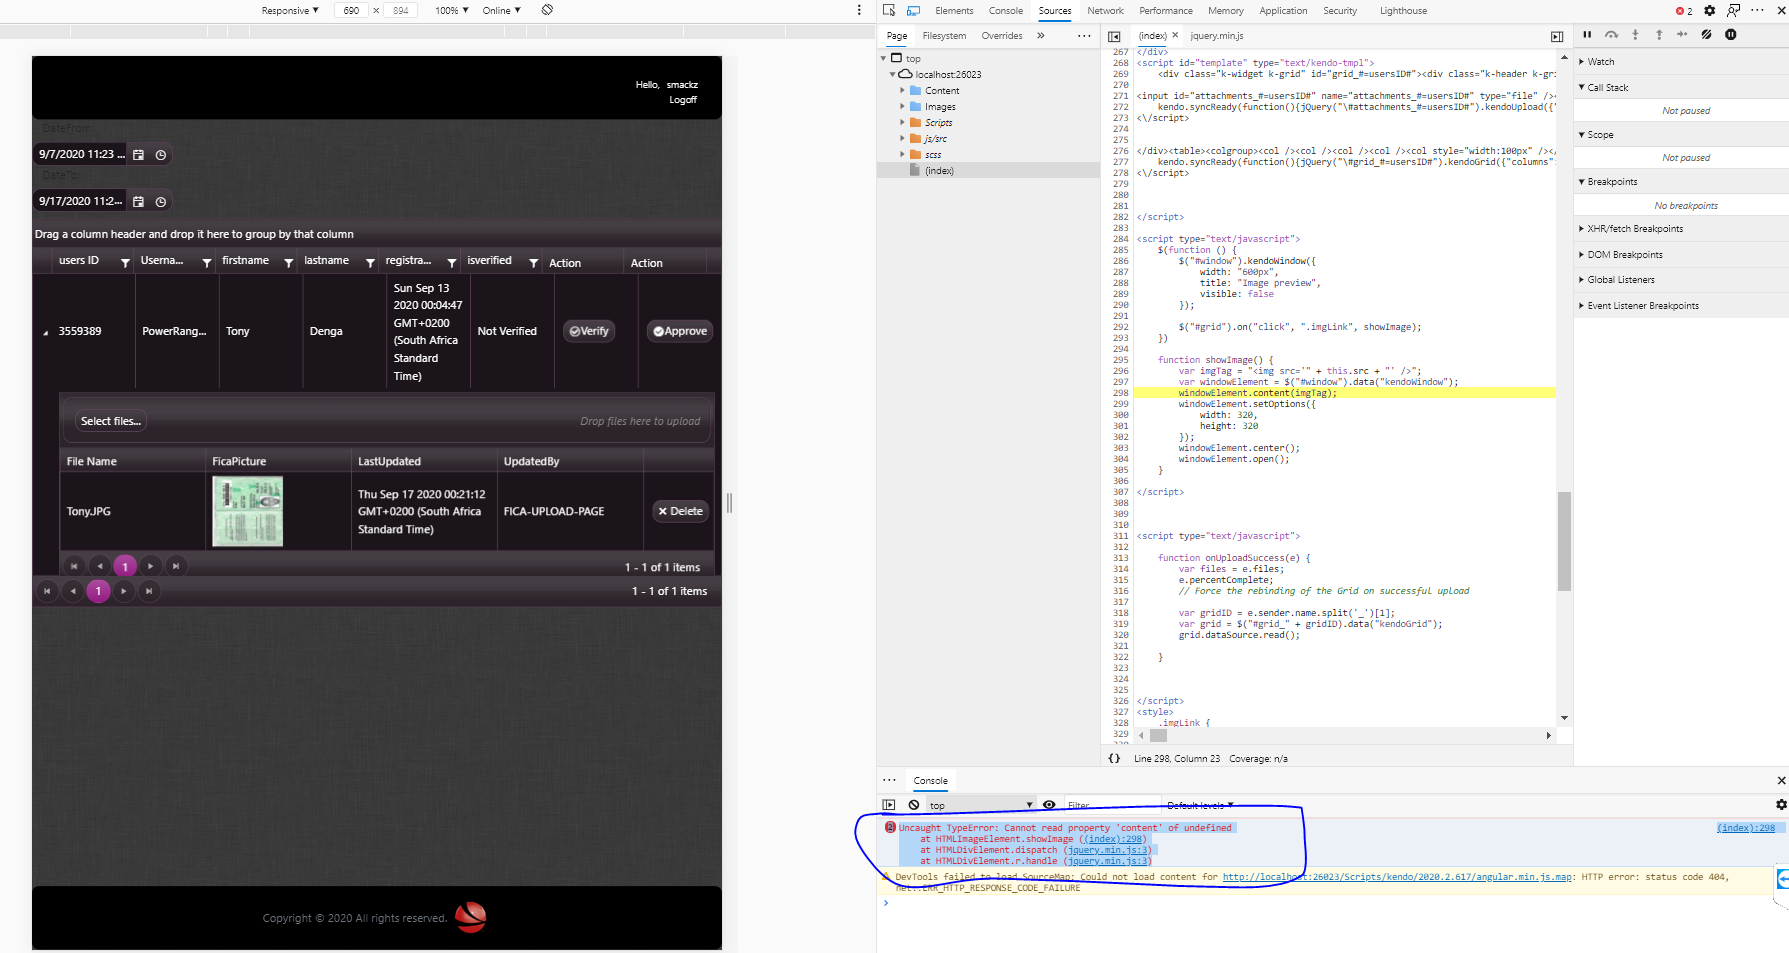The image size is (1789, 953).
Task: Delete the Tony.JPG file
Action: [681, 511]
